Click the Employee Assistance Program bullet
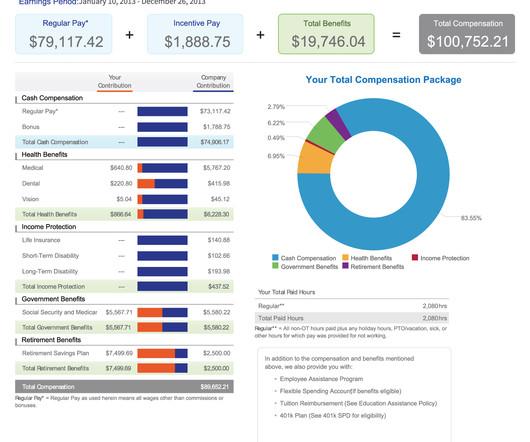 pyautogui.click(x=321, y=379)
